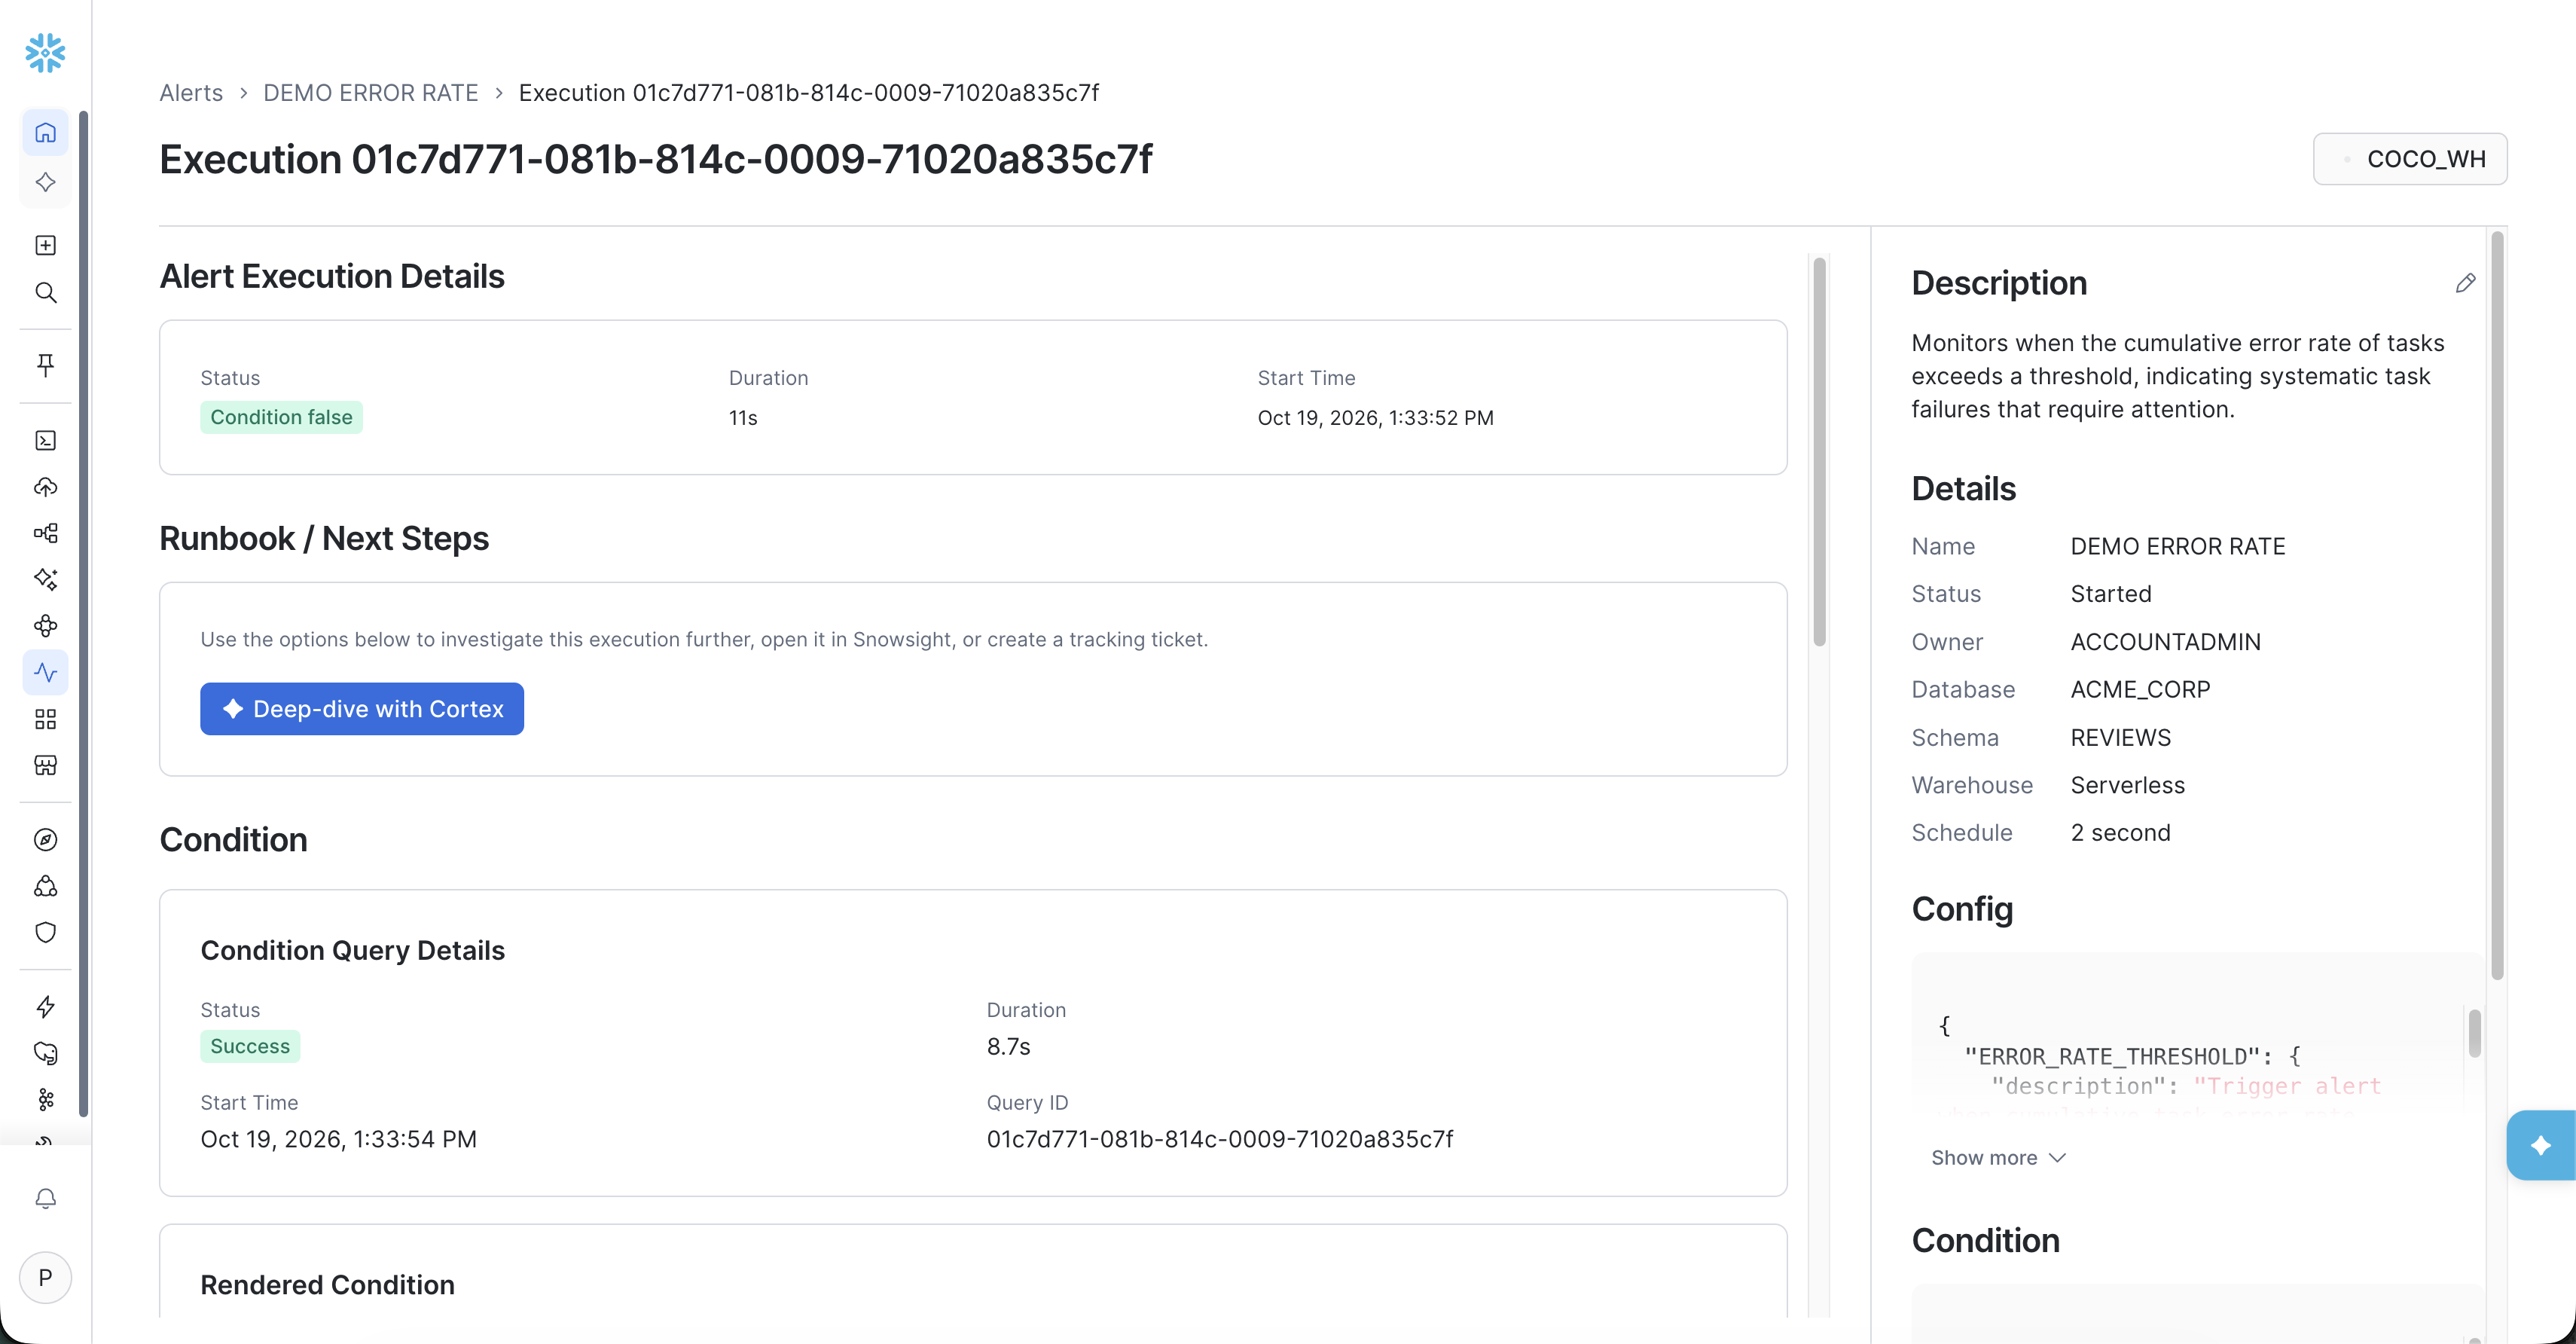The width and height of the screenshot is (2576, 1344).
Task: Open the four-point star sidebar icon
Action: pyautogui.click(x=45, y=182)
